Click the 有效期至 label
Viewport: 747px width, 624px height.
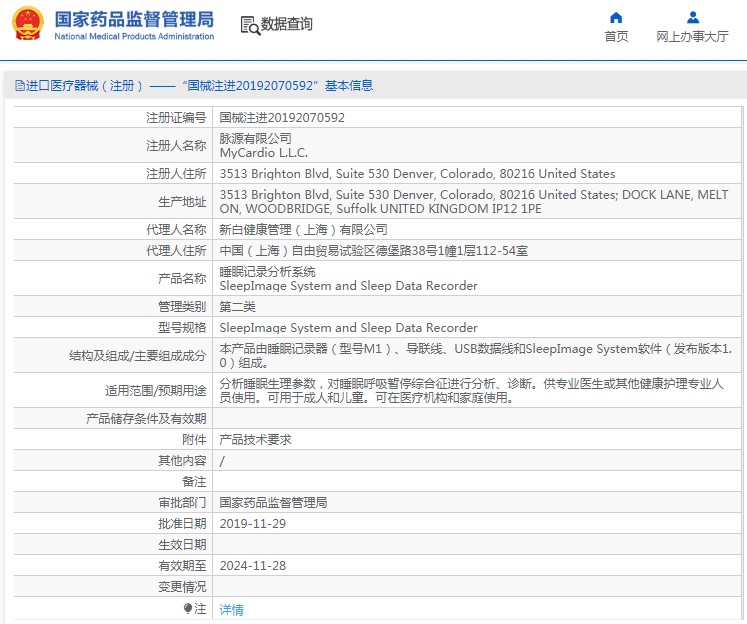click(182, 566)
